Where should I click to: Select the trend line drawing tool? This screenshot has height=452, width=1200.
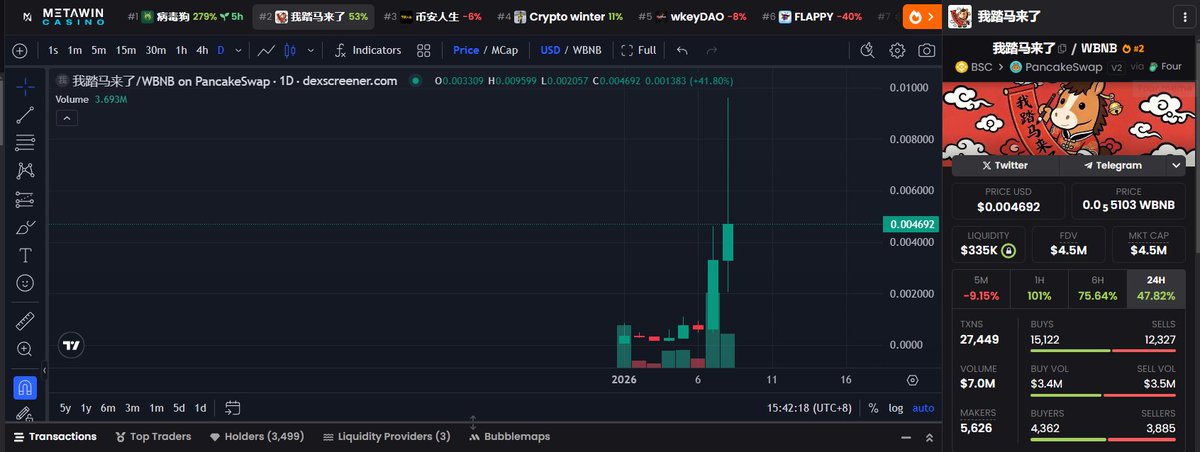click(25, 115)
